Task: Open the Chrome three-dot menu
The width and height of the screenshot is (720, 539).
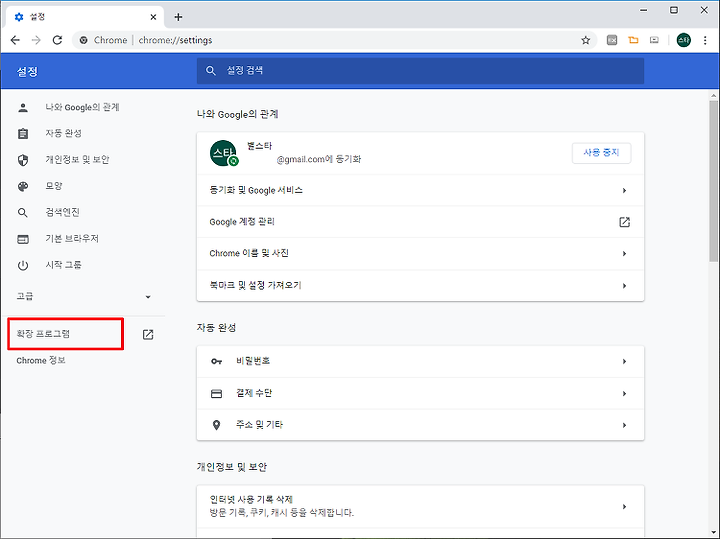Action: tap(705, 40)
